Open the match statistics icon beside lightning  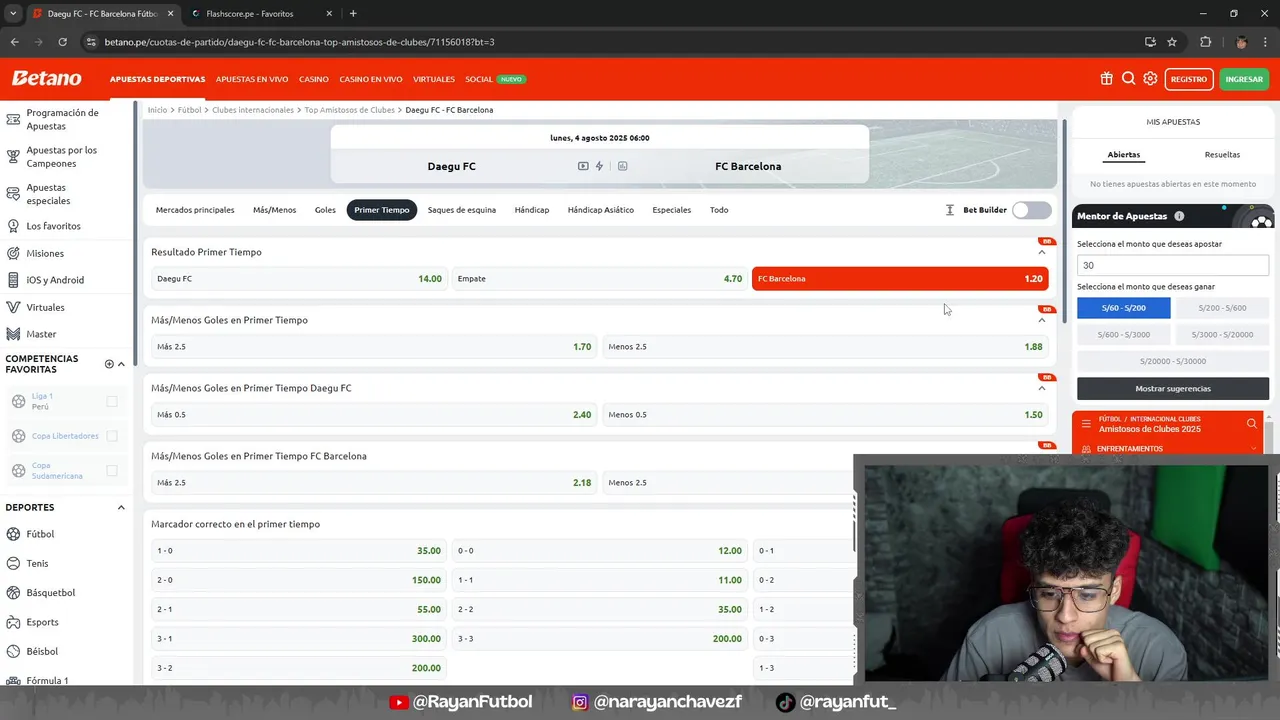[x=622, y=166]
